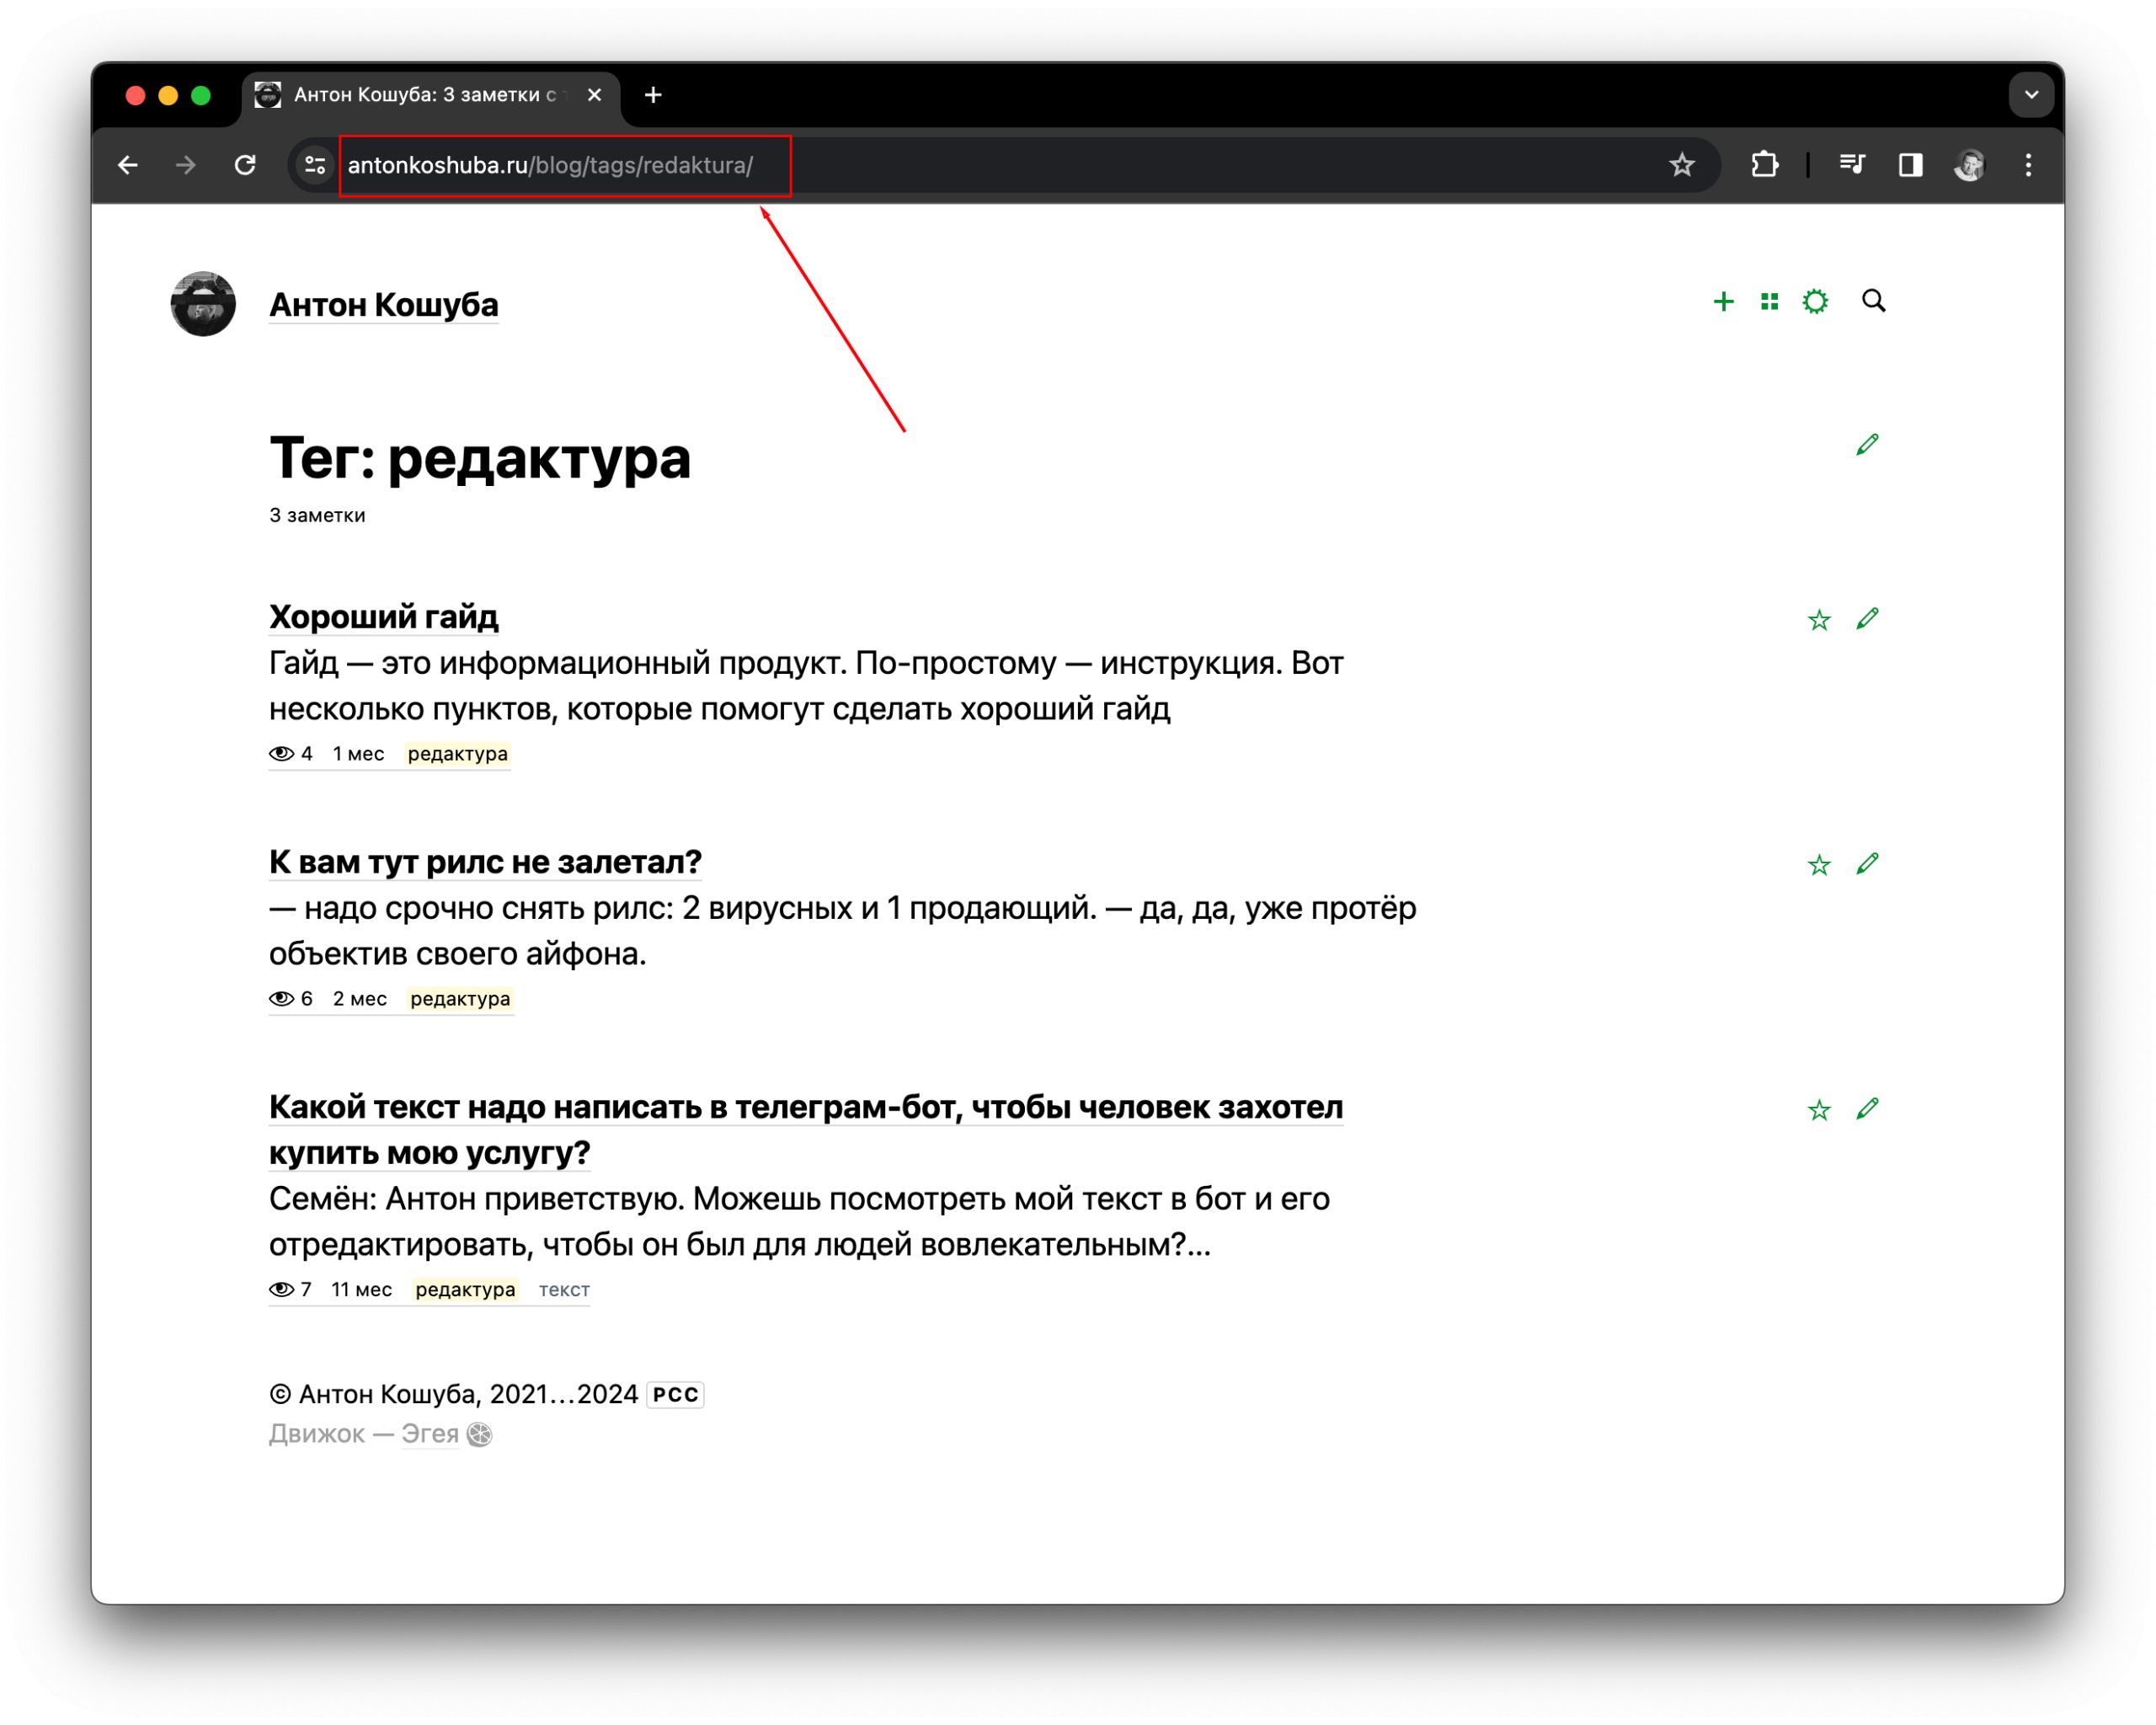This screenshot has width=2156, height=1725.
Task: Favorite the Хороший гайд note
Action: (1819, 620)
